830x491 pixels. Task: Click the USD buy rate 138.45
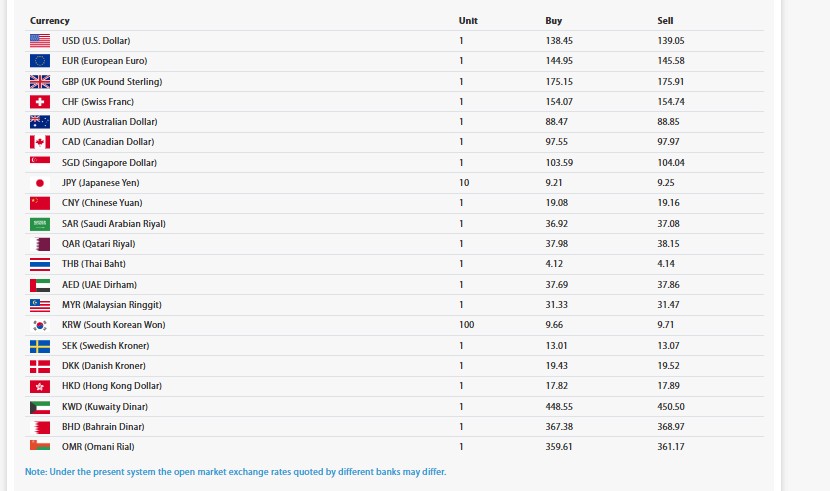(559, 41)
